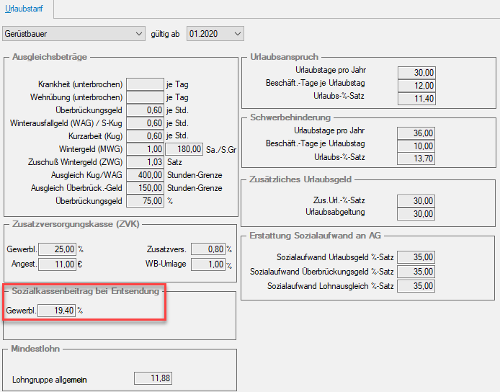Click the Ausgleich Kug/WAG 400,00 field
Viewport: 500px width, 392px height.
pyautogui.click(x=145, y=175)
